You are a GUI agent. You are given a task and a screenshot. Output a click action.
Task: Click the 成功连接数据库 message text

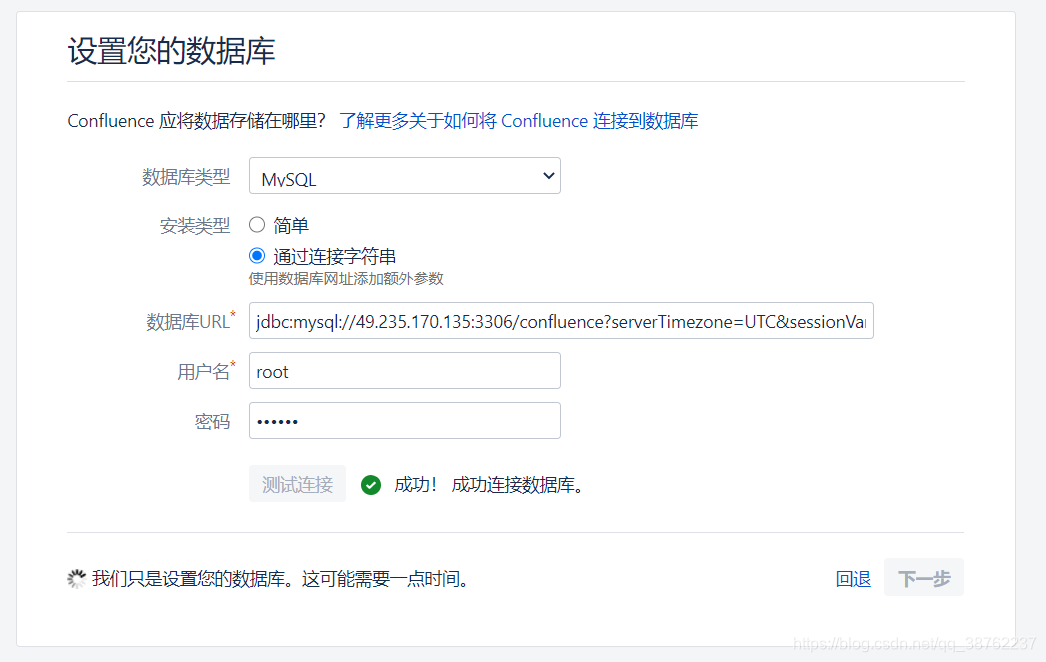[518, 485]
